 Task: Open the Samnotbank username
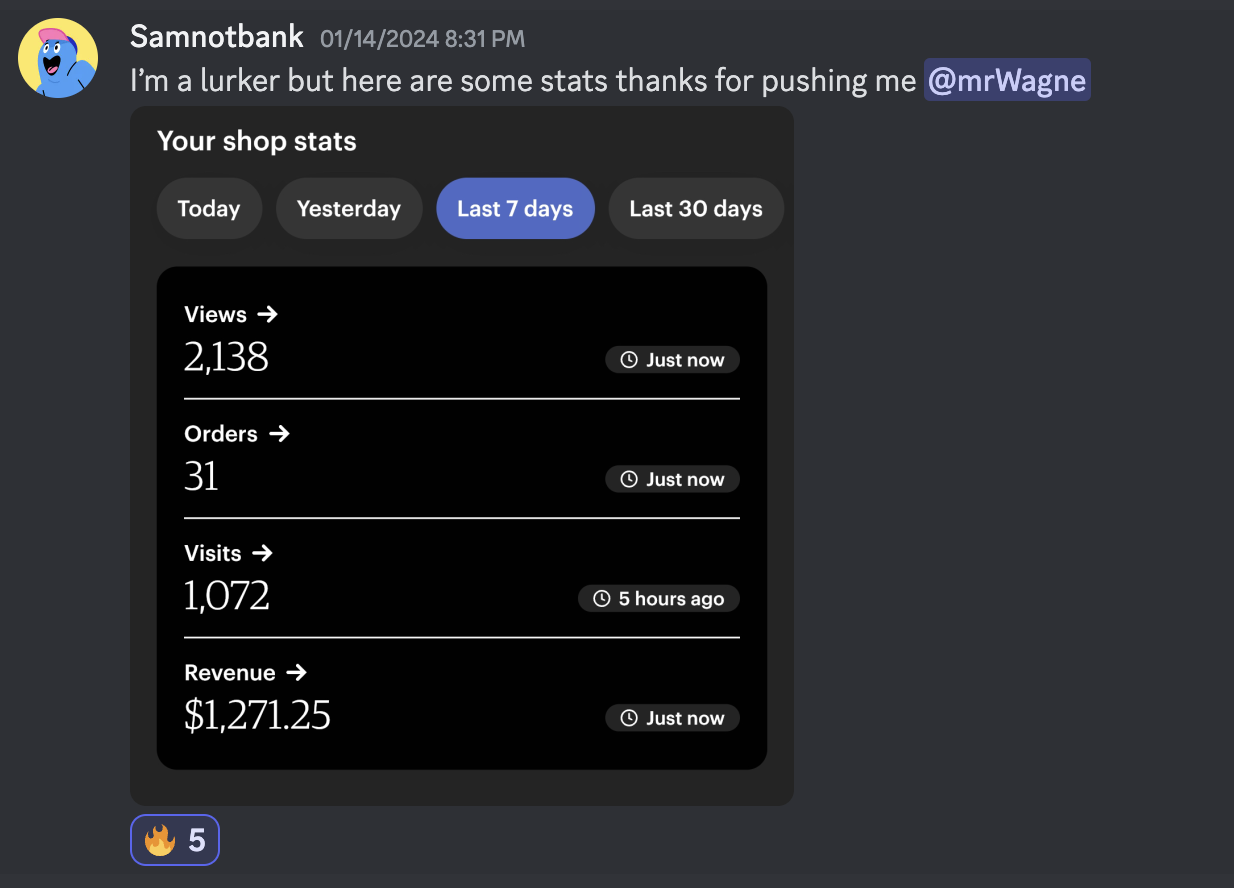point(217,37)
